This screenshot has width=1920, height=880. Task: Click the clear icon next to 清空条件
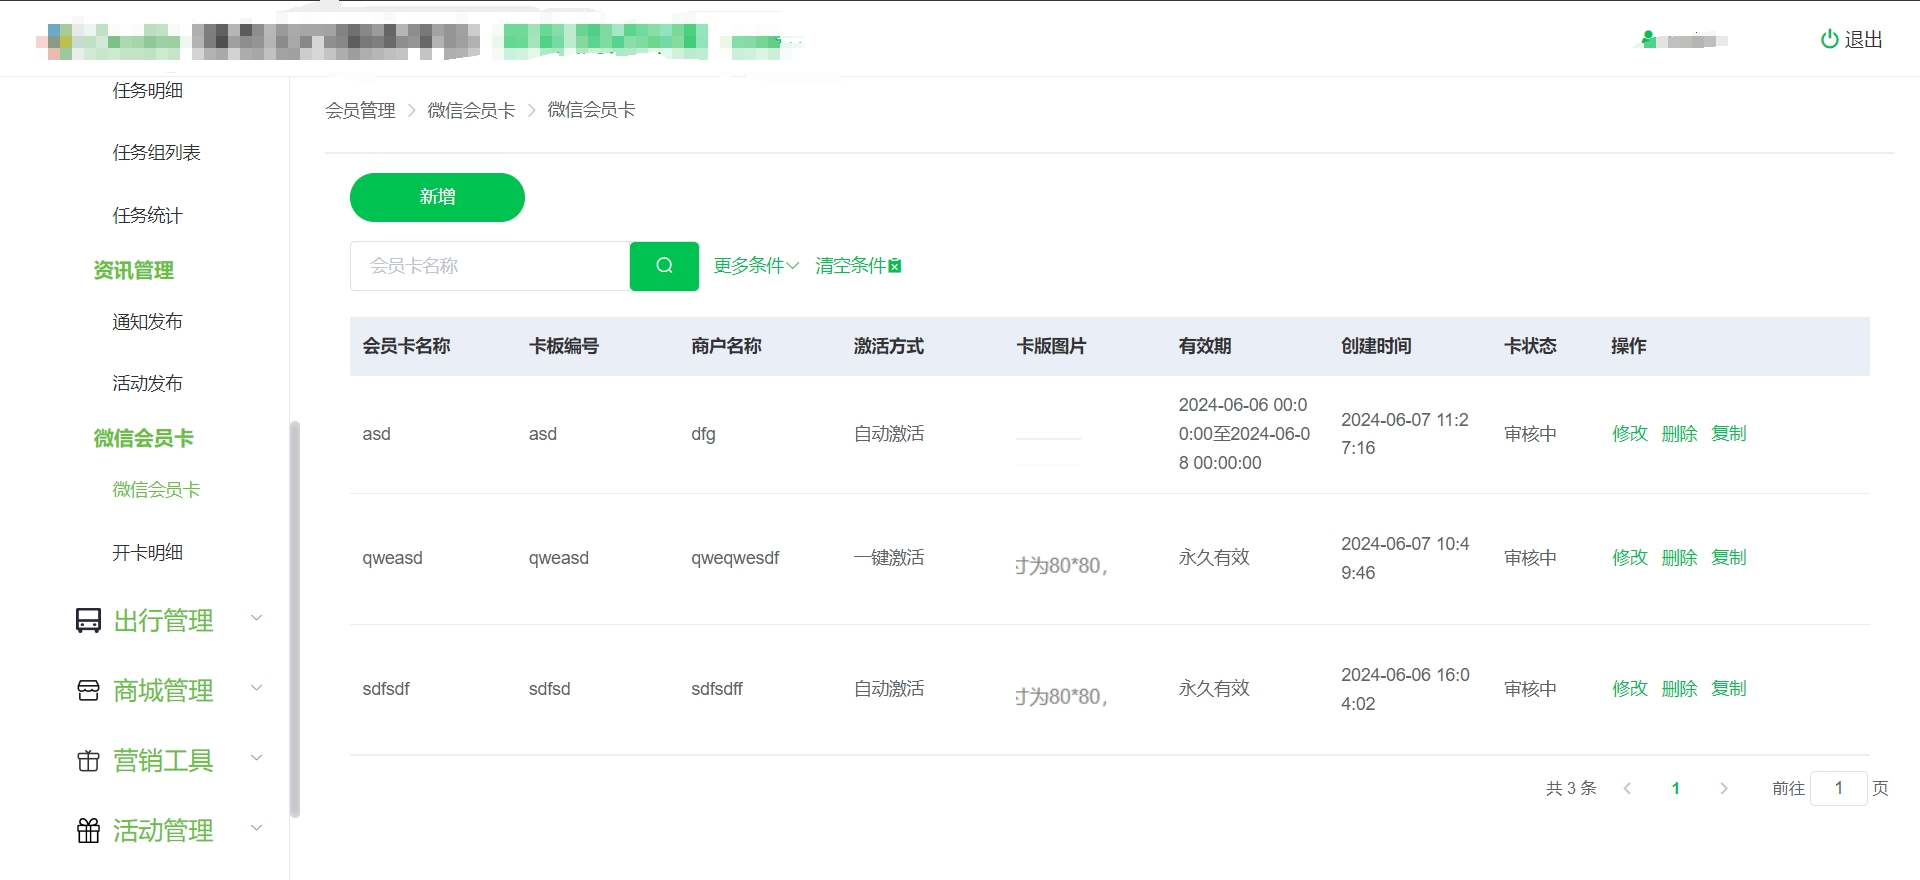tap(895, 266)
